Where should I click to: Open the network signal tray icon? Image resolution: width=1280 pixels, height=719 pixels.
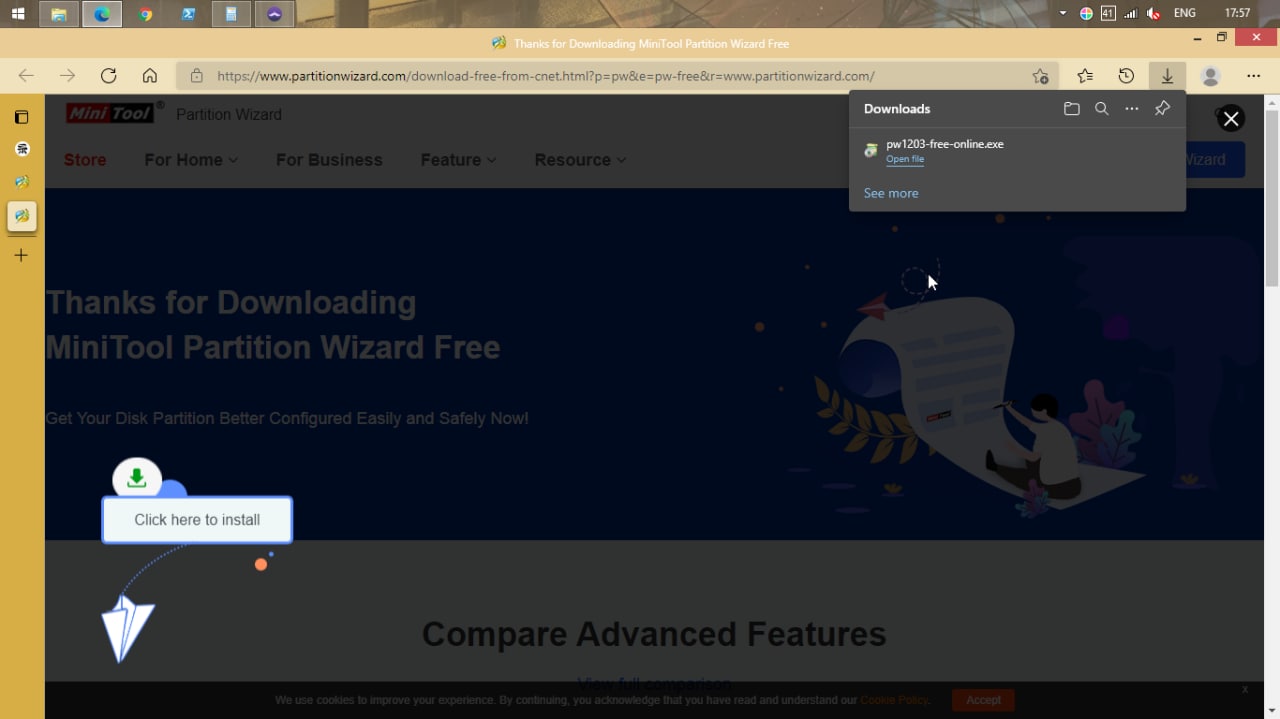(x=1131, y=13)
